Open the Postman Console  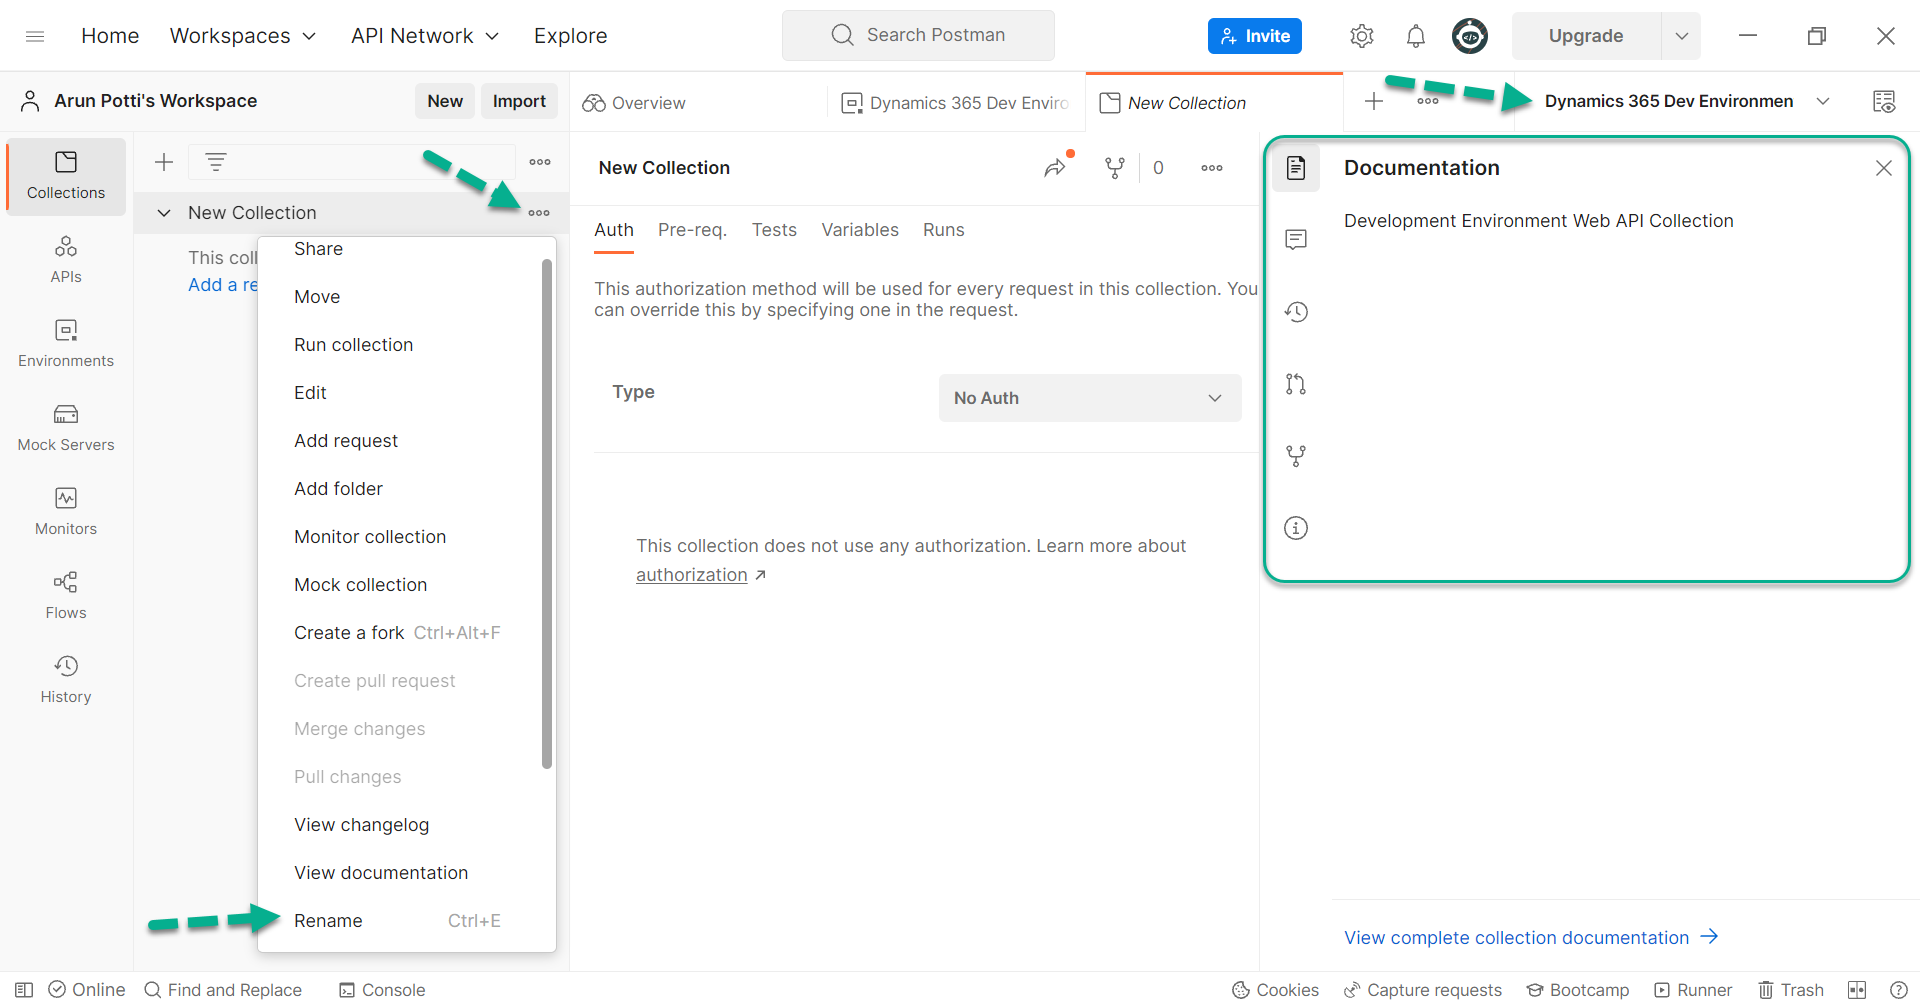(381, 990)
